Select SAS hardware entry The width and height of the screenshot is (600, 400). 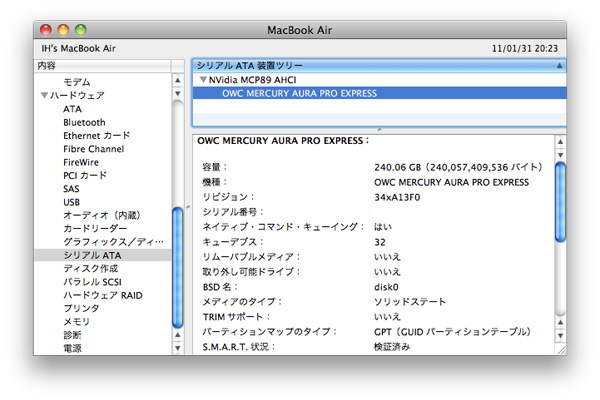(x=71, y=189)
